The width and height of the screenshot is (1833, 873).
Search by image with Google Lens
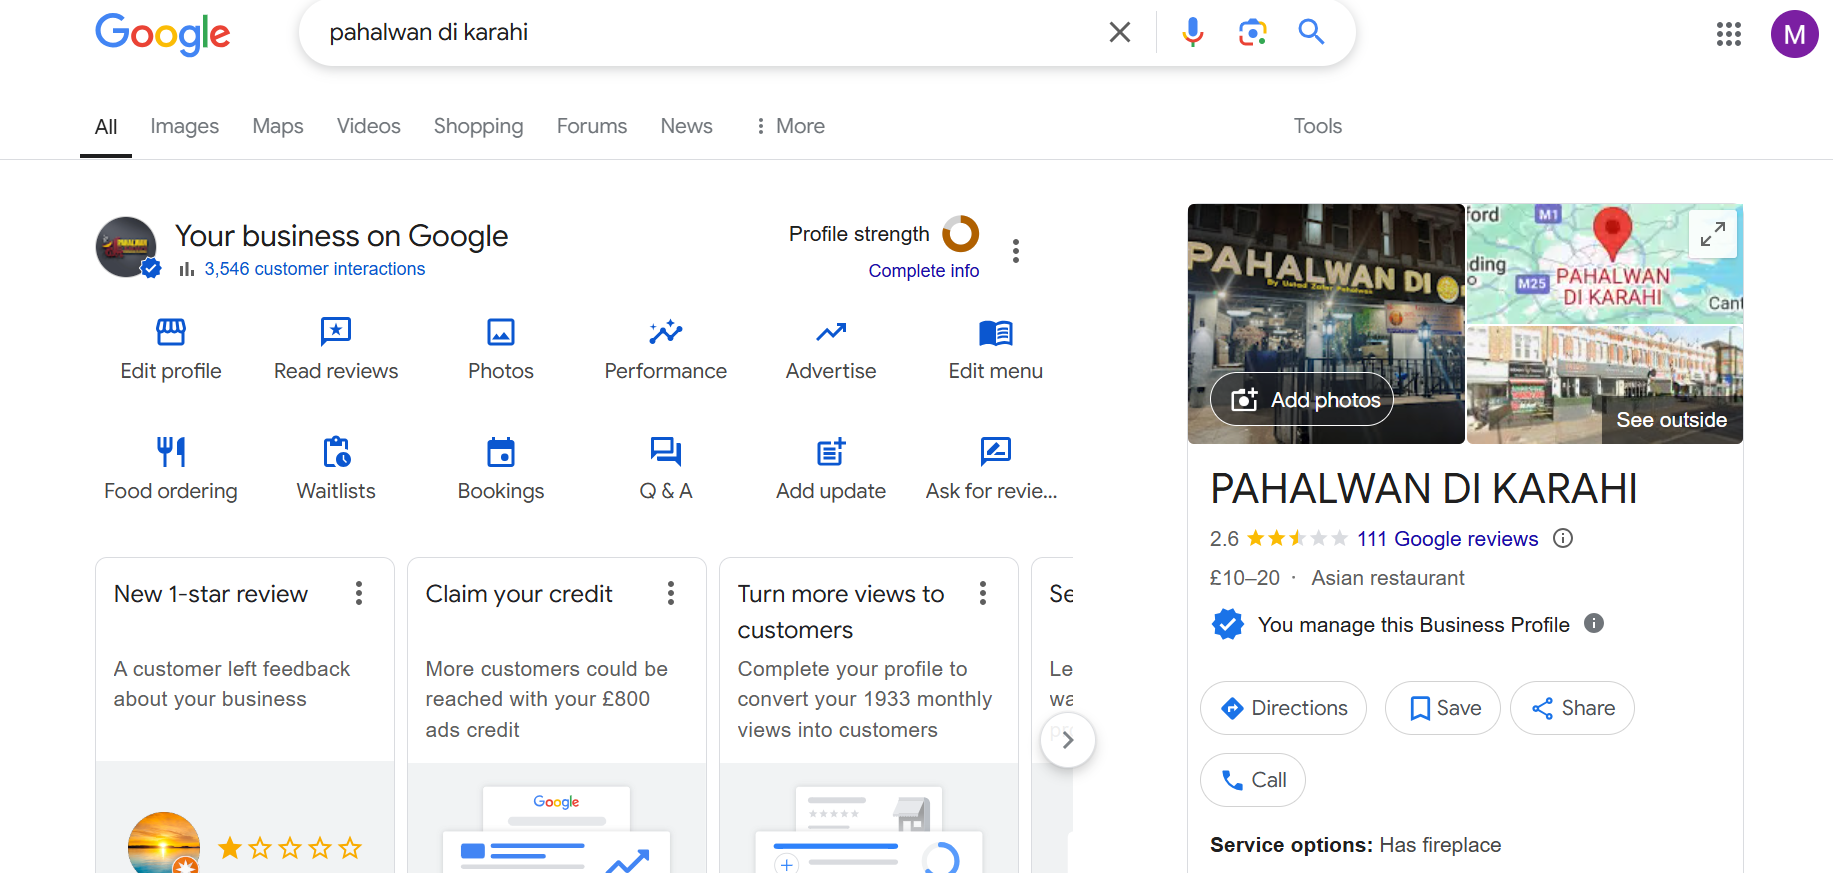(1252, 32)
